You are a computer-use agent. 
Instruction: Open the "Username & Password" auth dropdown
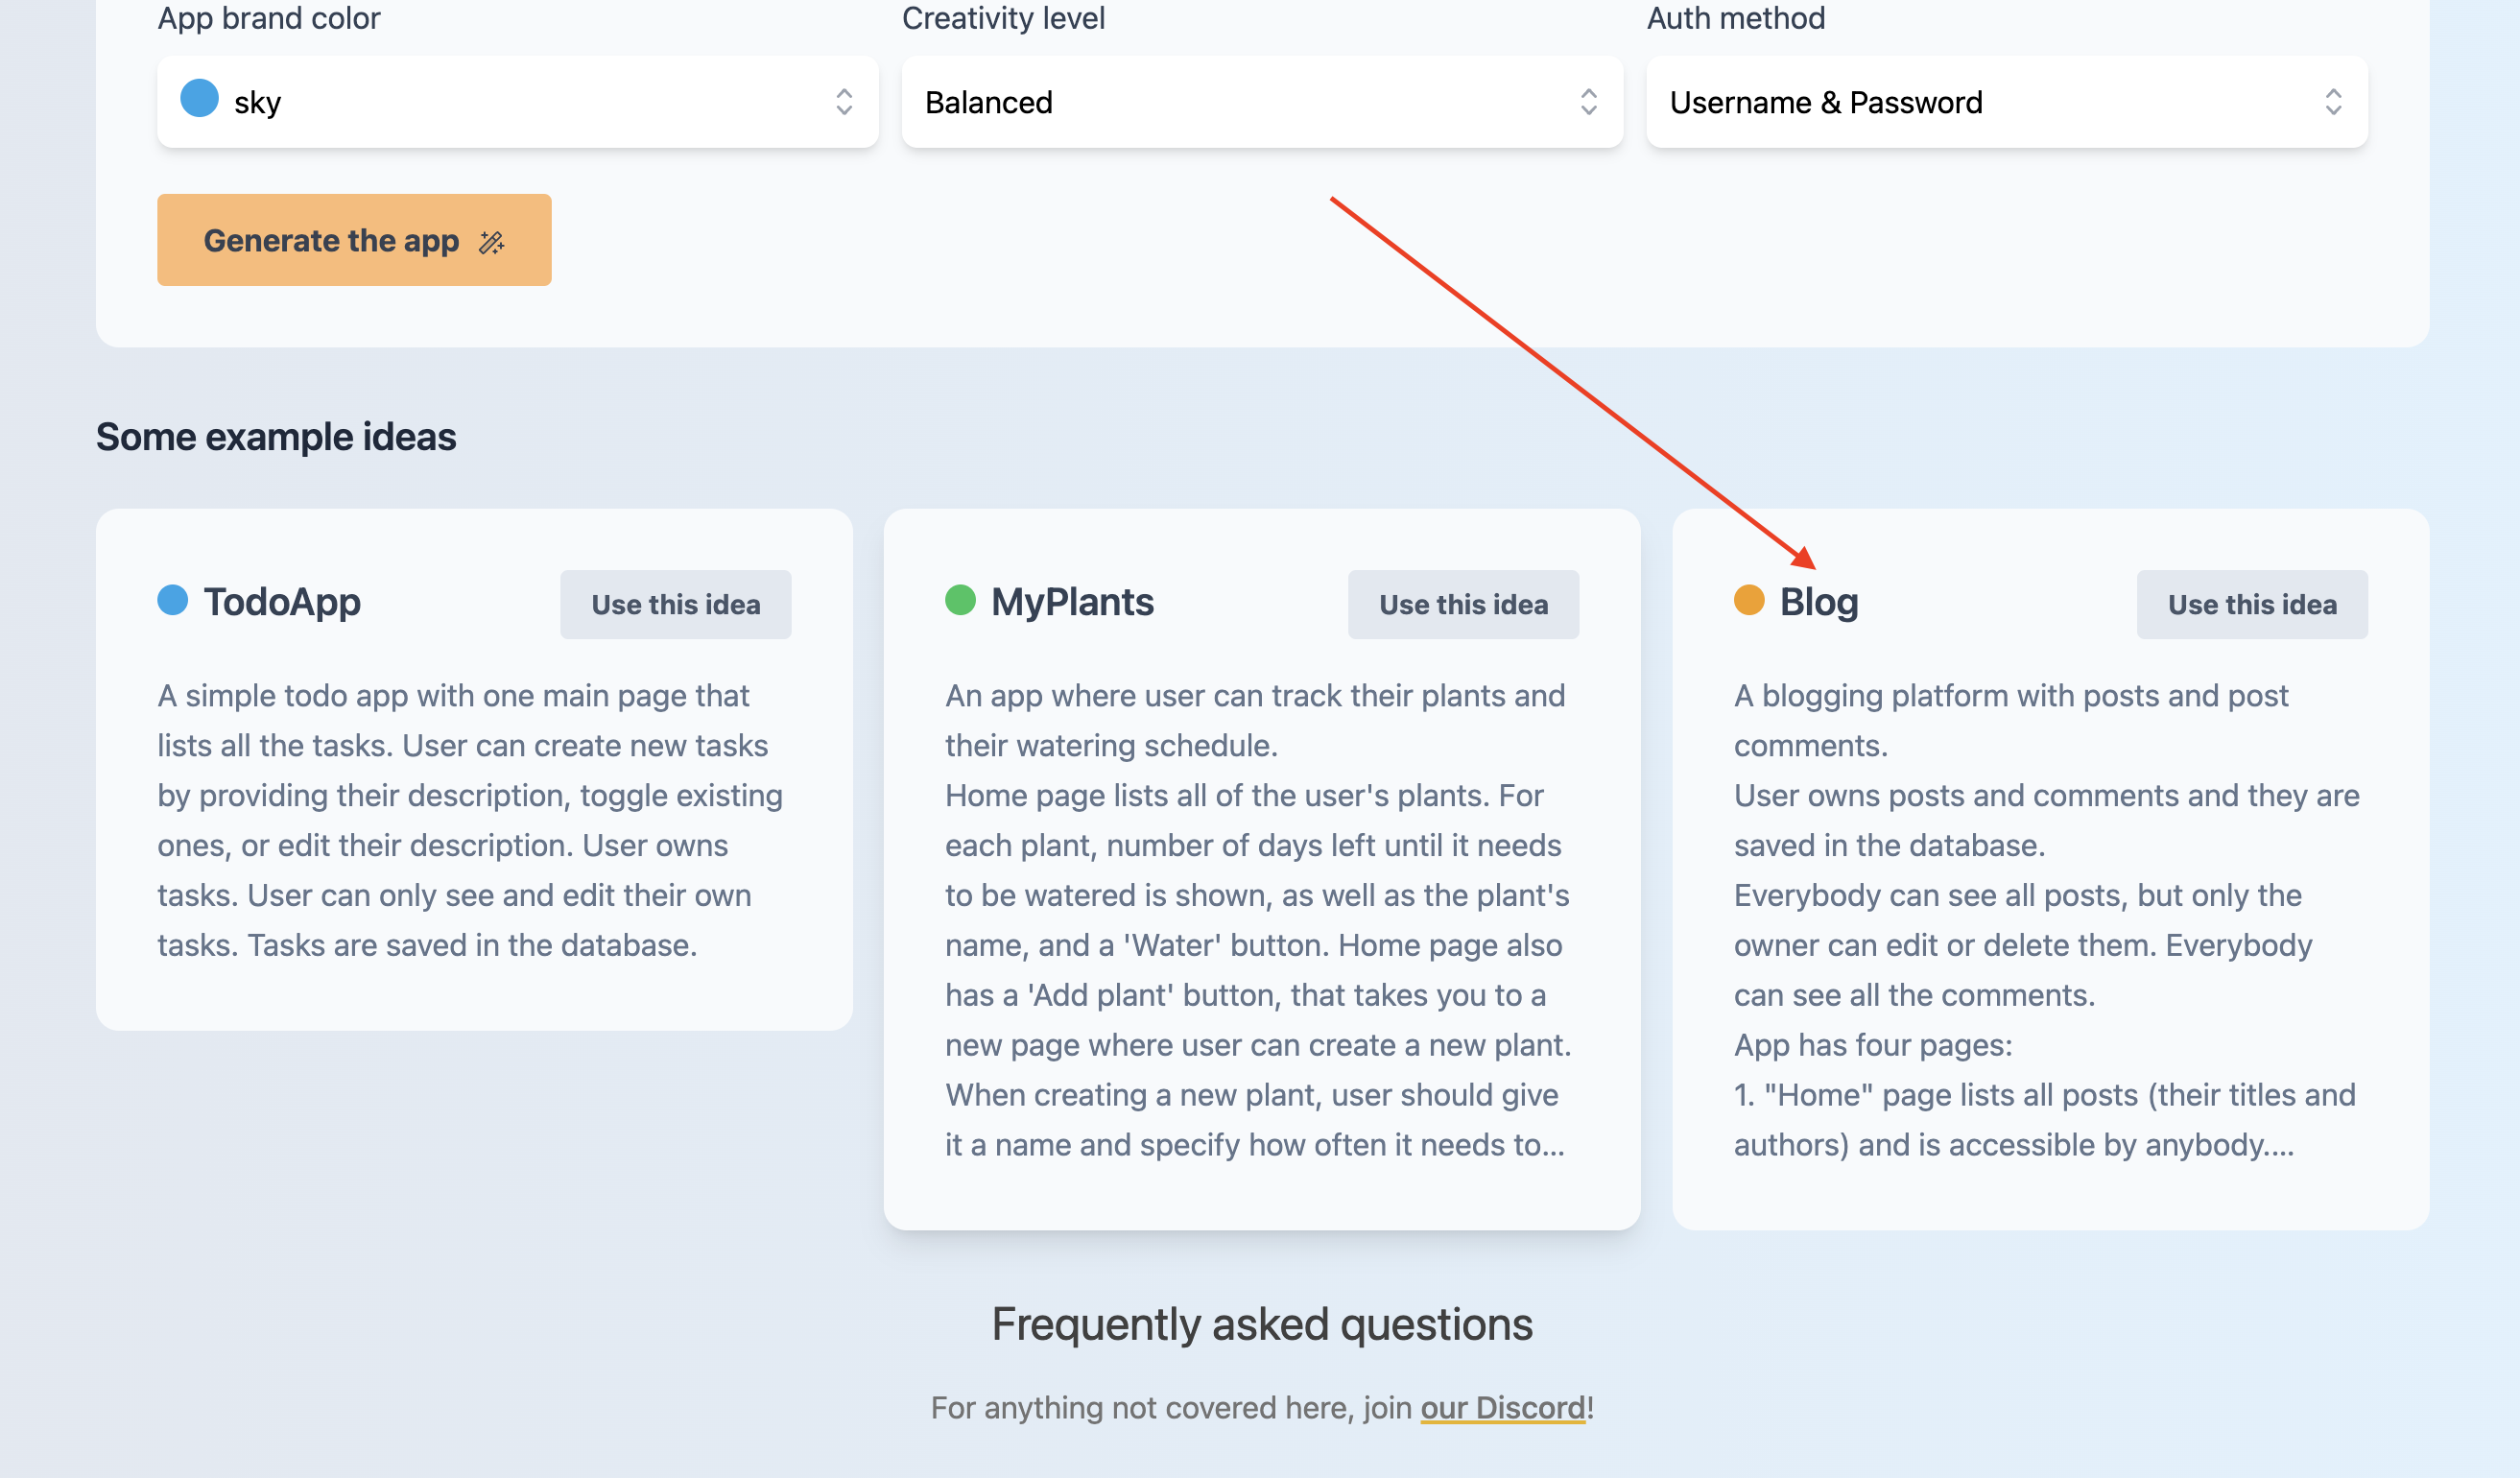tap(2006, 102)
